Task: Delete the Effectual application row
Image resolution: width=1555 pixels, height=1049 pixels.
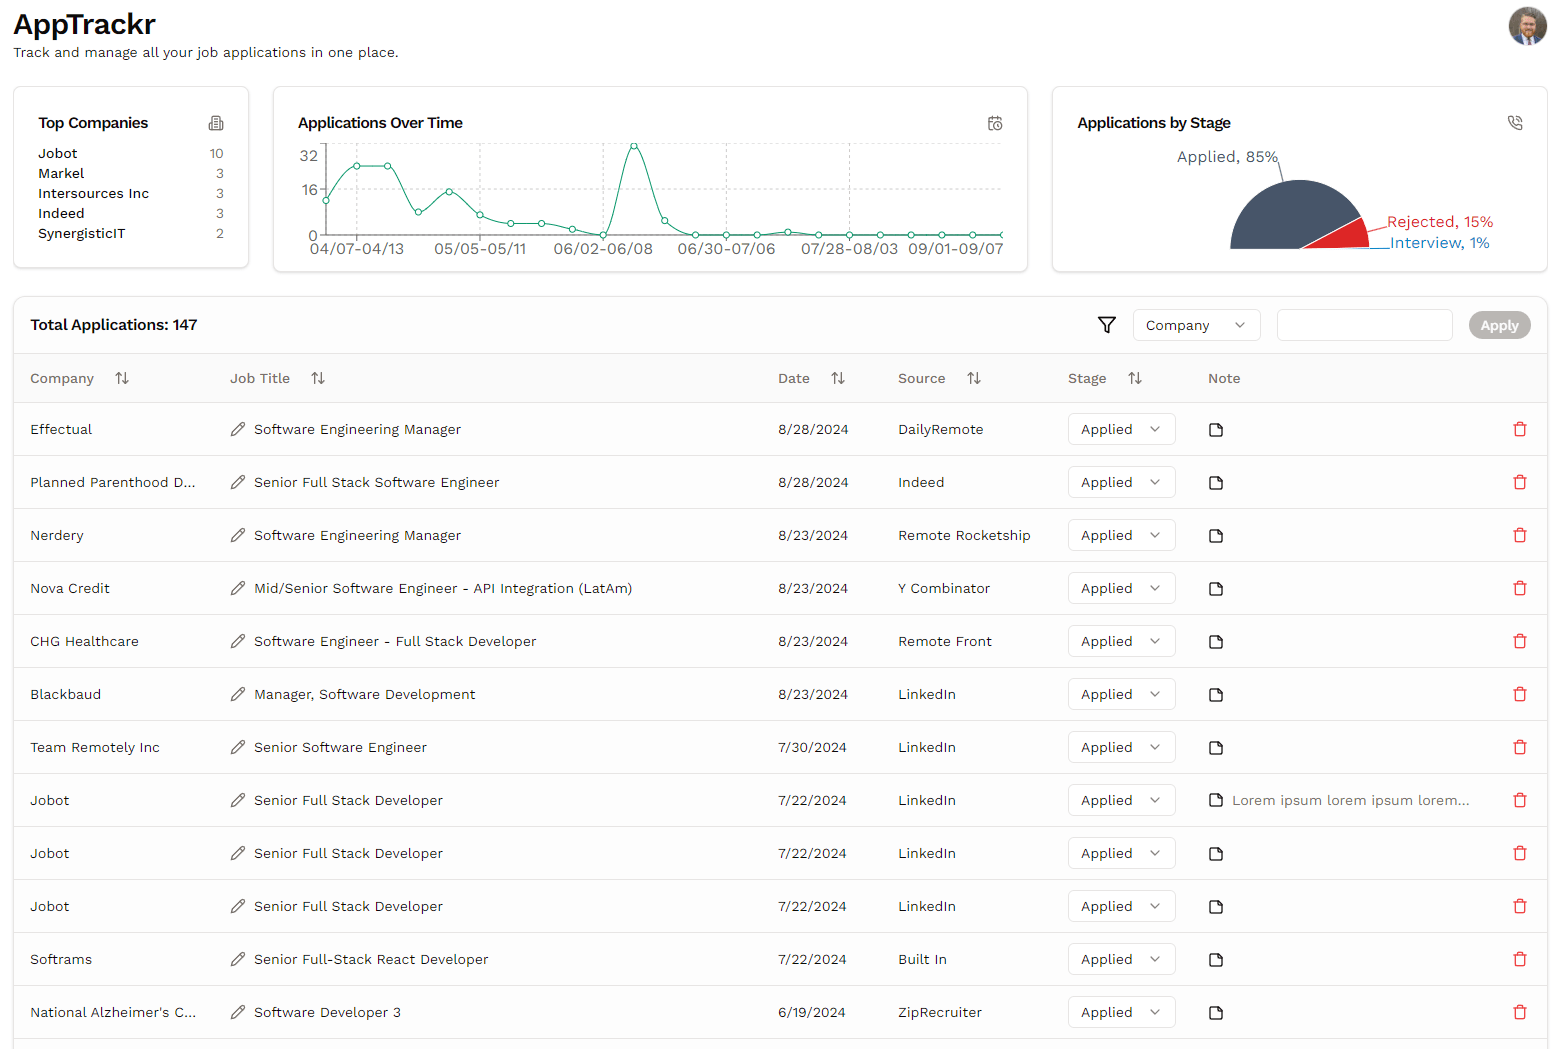Action: 1519,429
